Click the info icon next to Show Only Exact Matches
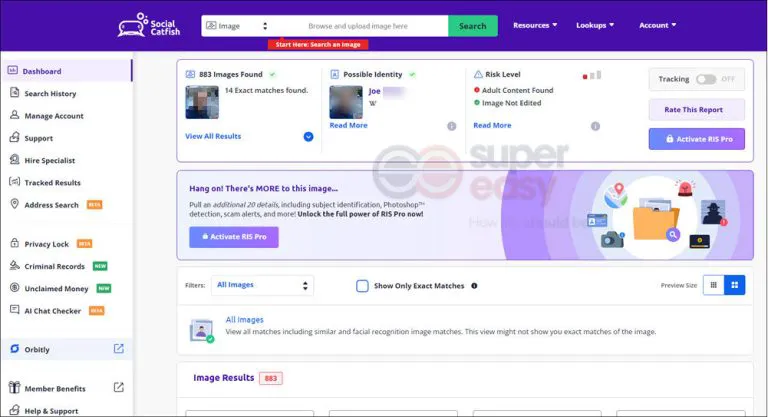Viewport: 768px width, 417px height. point(474,286)
